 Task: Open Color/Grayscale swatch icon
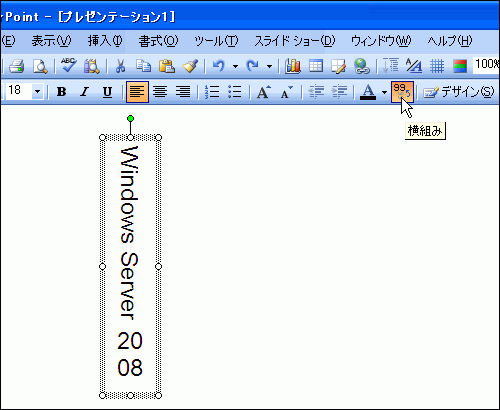click(x=460, y=66)
